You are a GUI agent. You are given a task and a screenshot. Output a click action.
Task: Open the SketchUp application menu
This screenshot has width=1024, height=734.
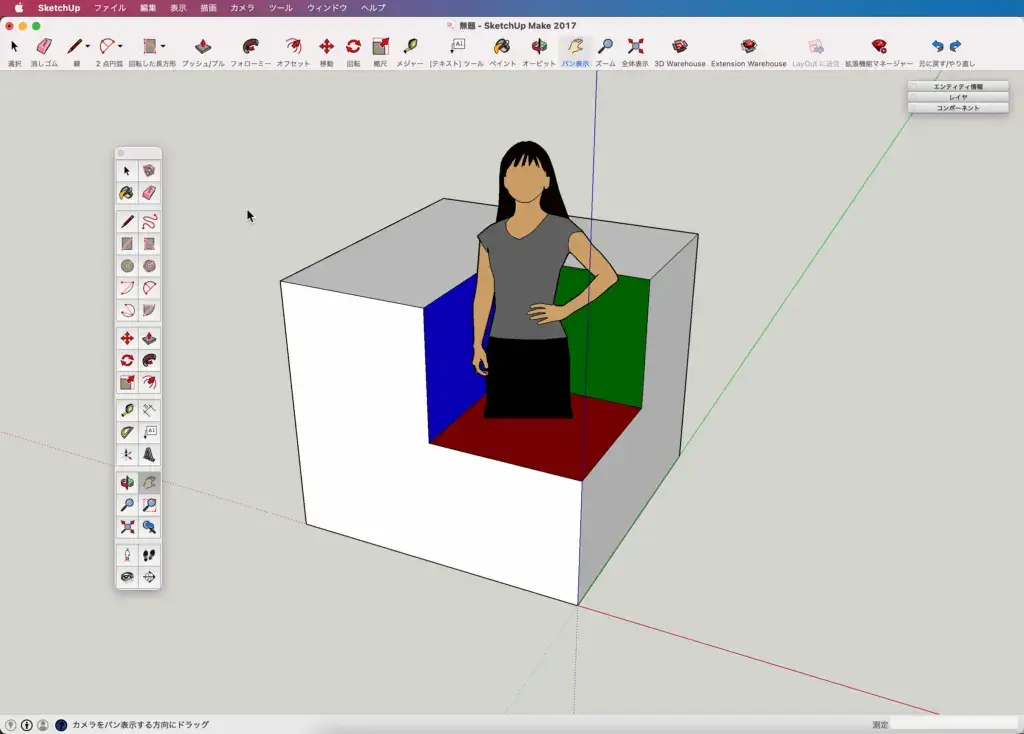point(59,8)
